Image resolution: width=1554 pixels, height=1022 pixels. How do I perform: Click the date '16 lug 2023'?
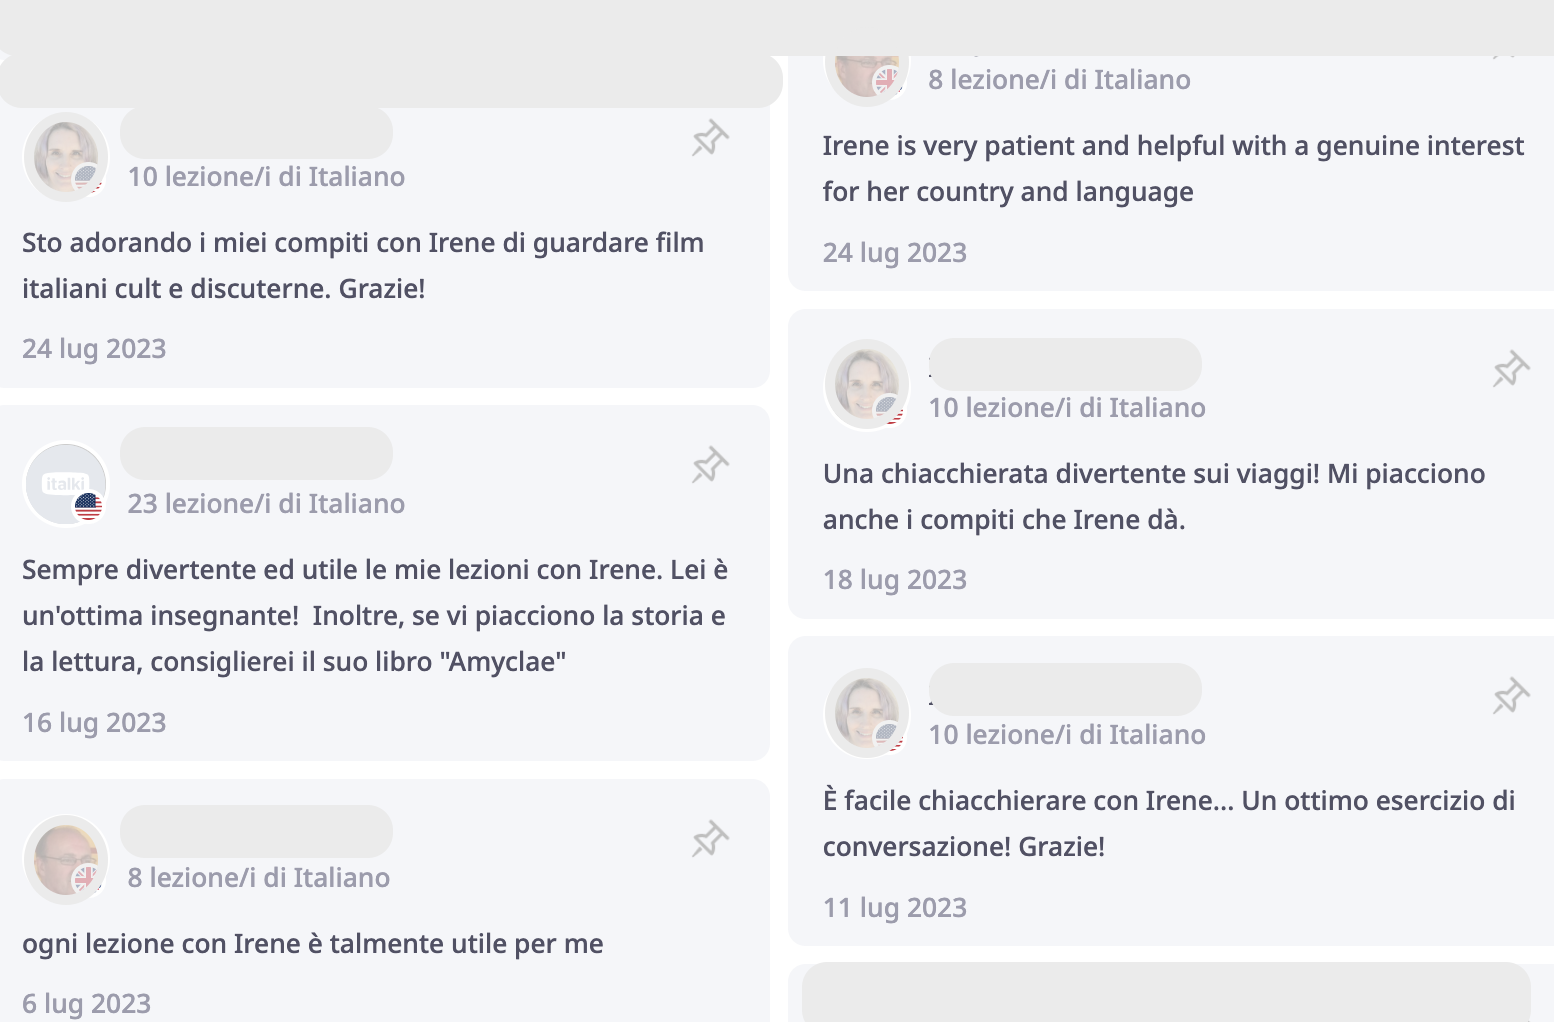tap(94, 723)
